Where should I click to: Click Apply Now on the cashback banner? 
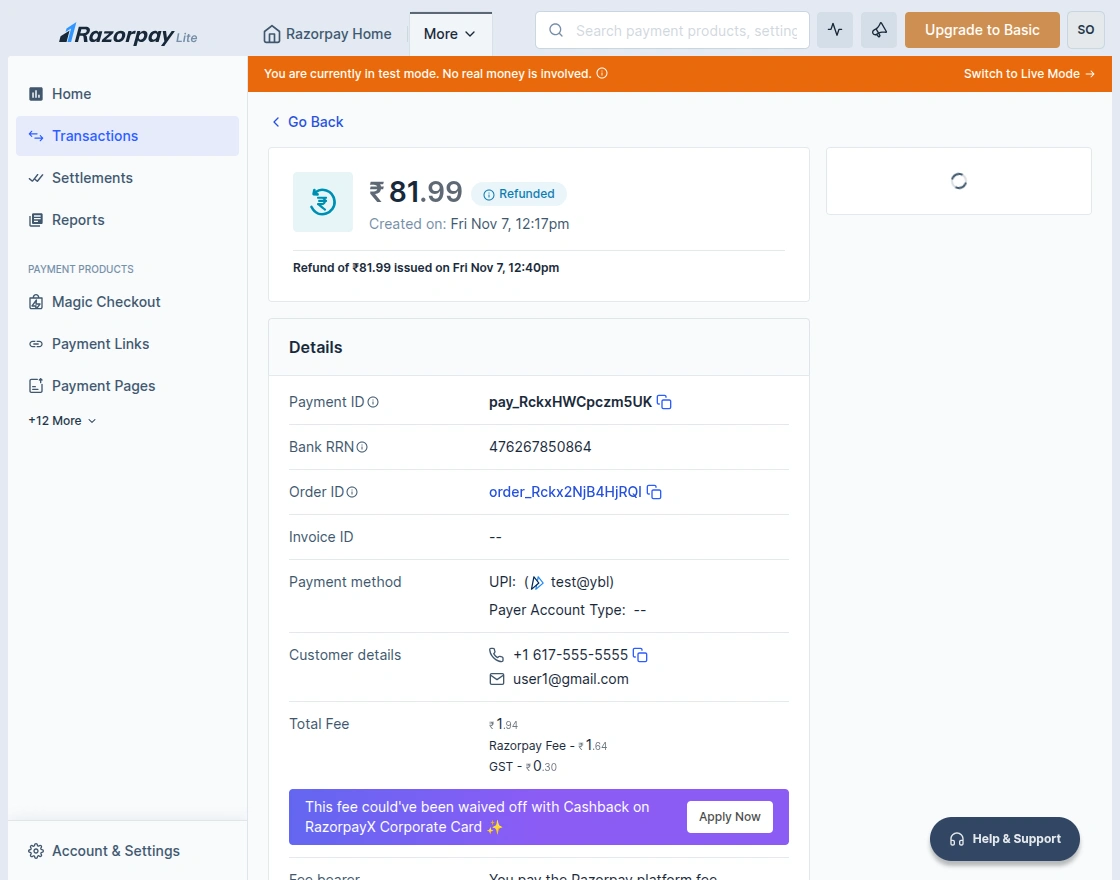coord(729,817)
